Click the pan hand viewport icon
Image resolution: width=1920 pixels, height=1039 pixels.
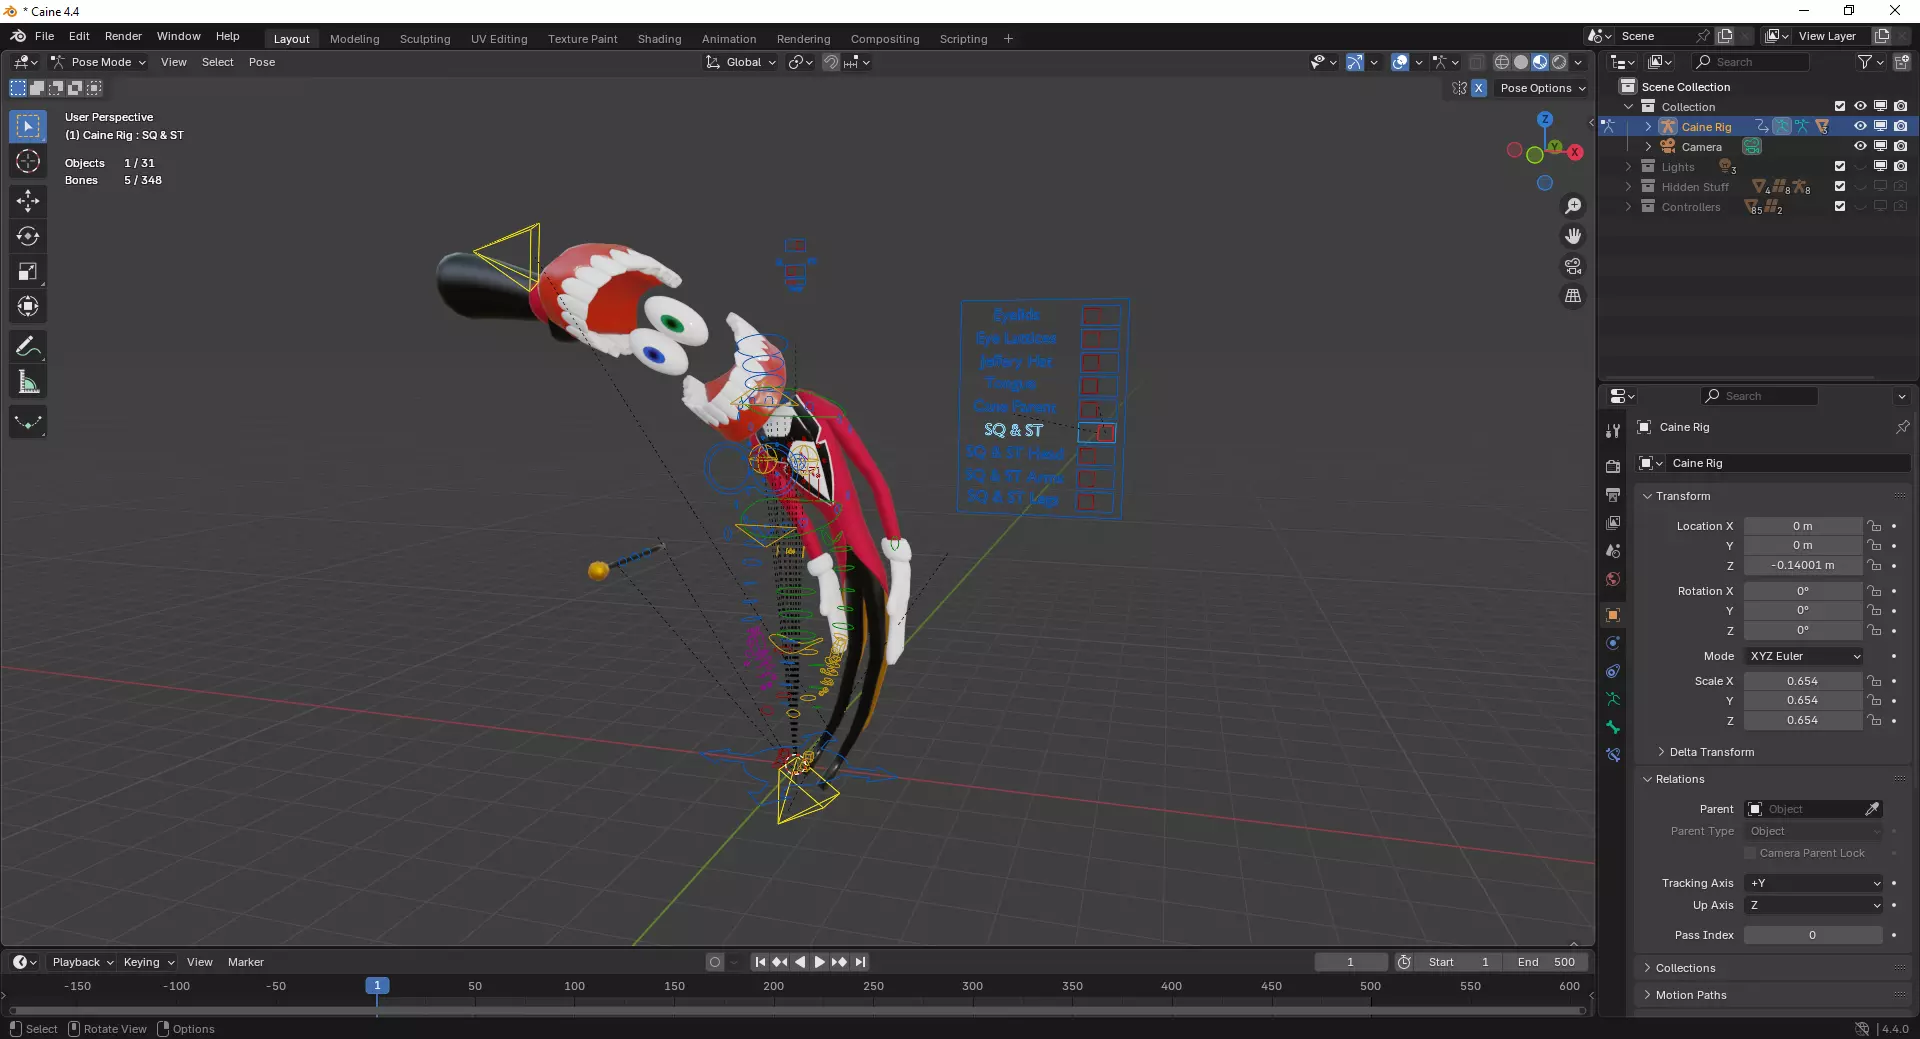pos(1573,236)
